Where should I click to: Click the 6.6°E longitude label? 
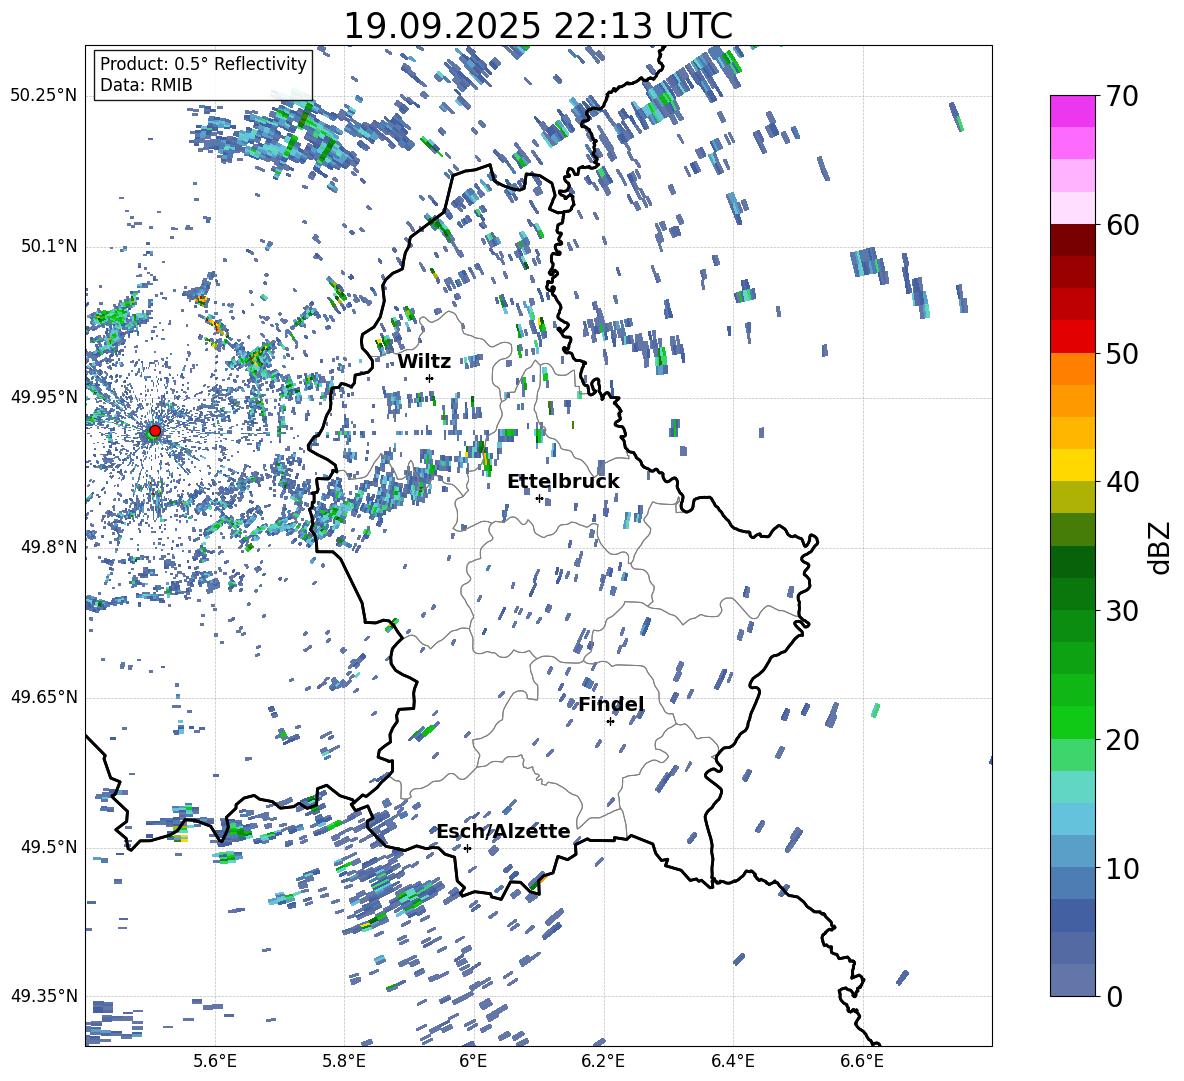pos(862,1061)
